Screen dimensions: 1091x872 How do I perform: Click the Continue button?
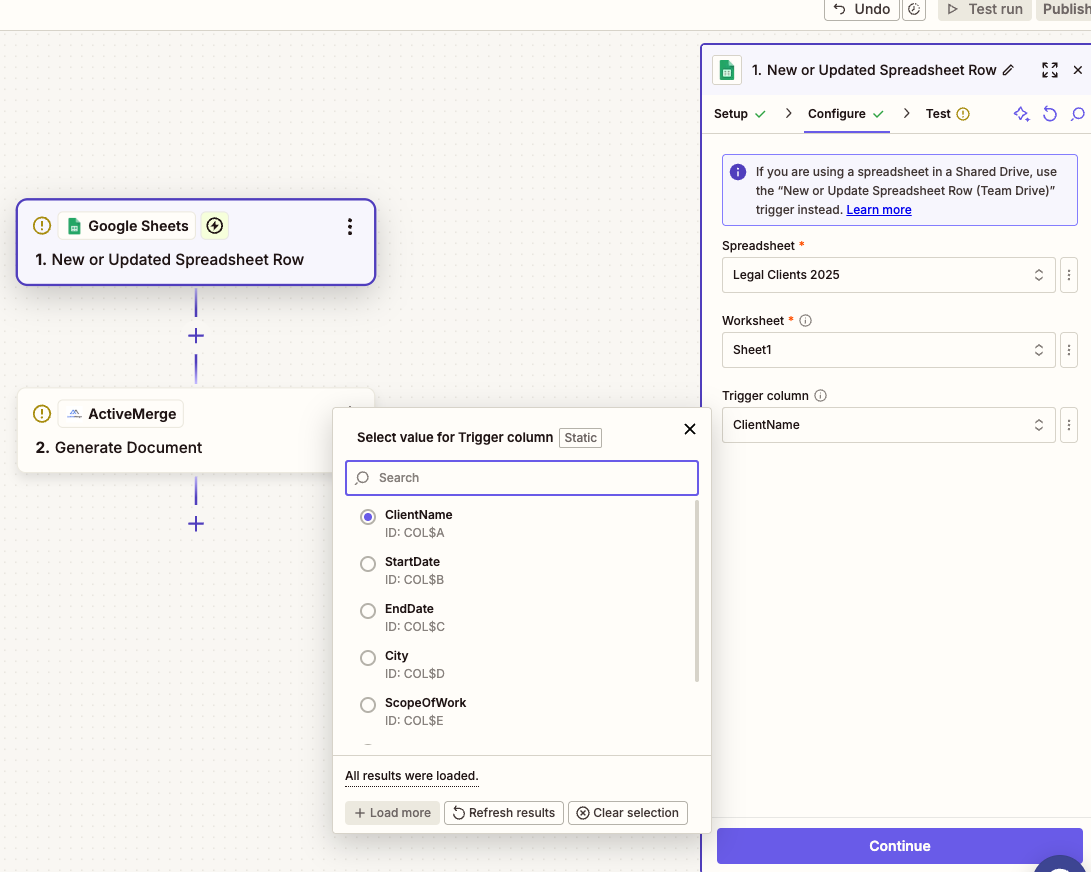pyautogui.click(x=899, y=846)
